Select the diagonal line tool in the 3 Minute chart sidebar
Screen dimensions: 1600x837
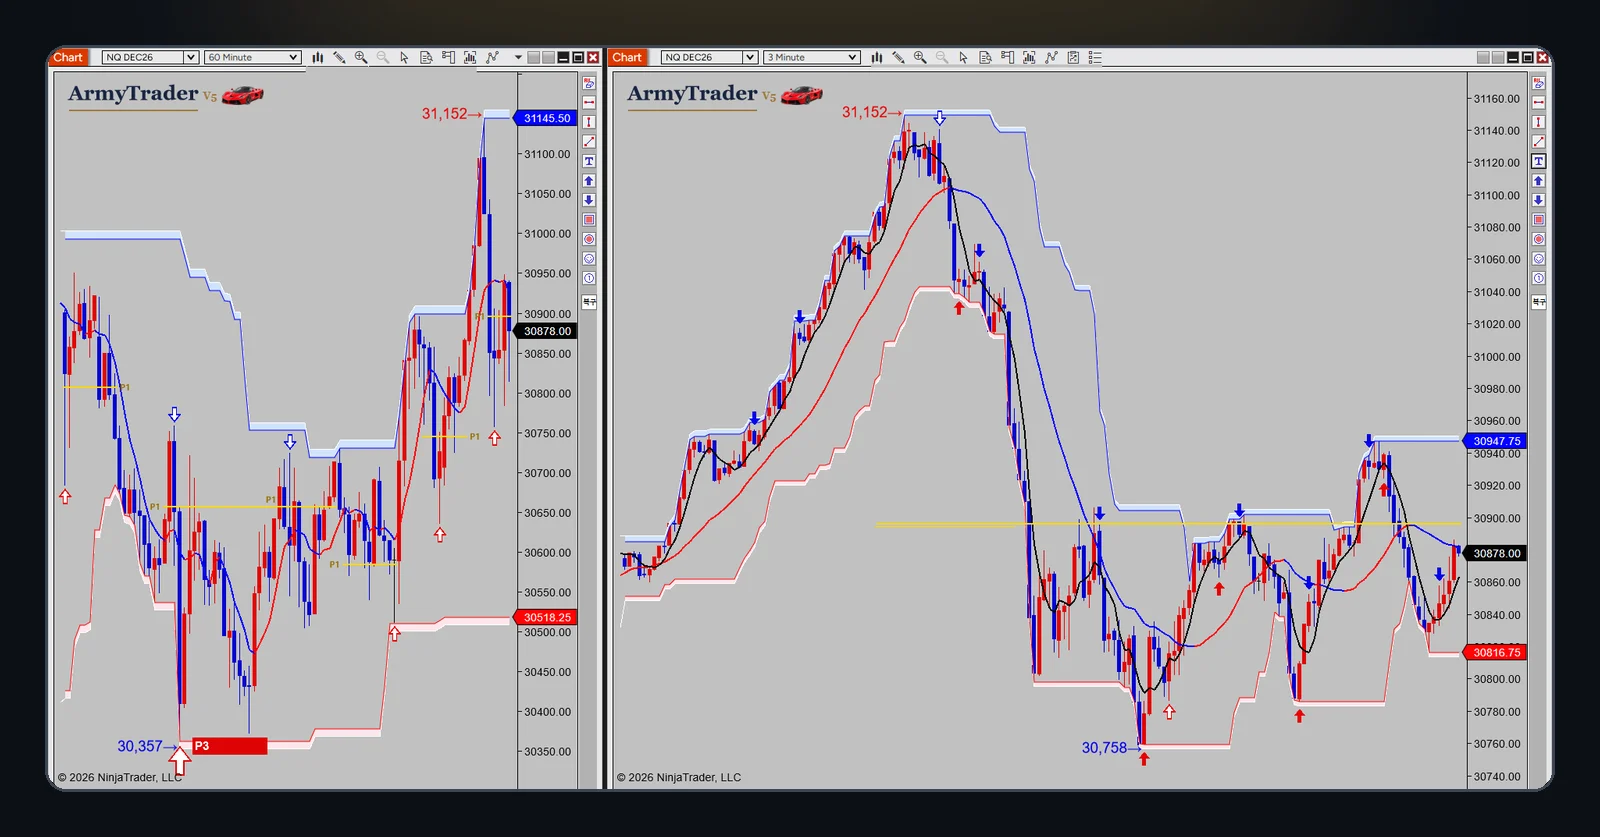click(1539, 141)
